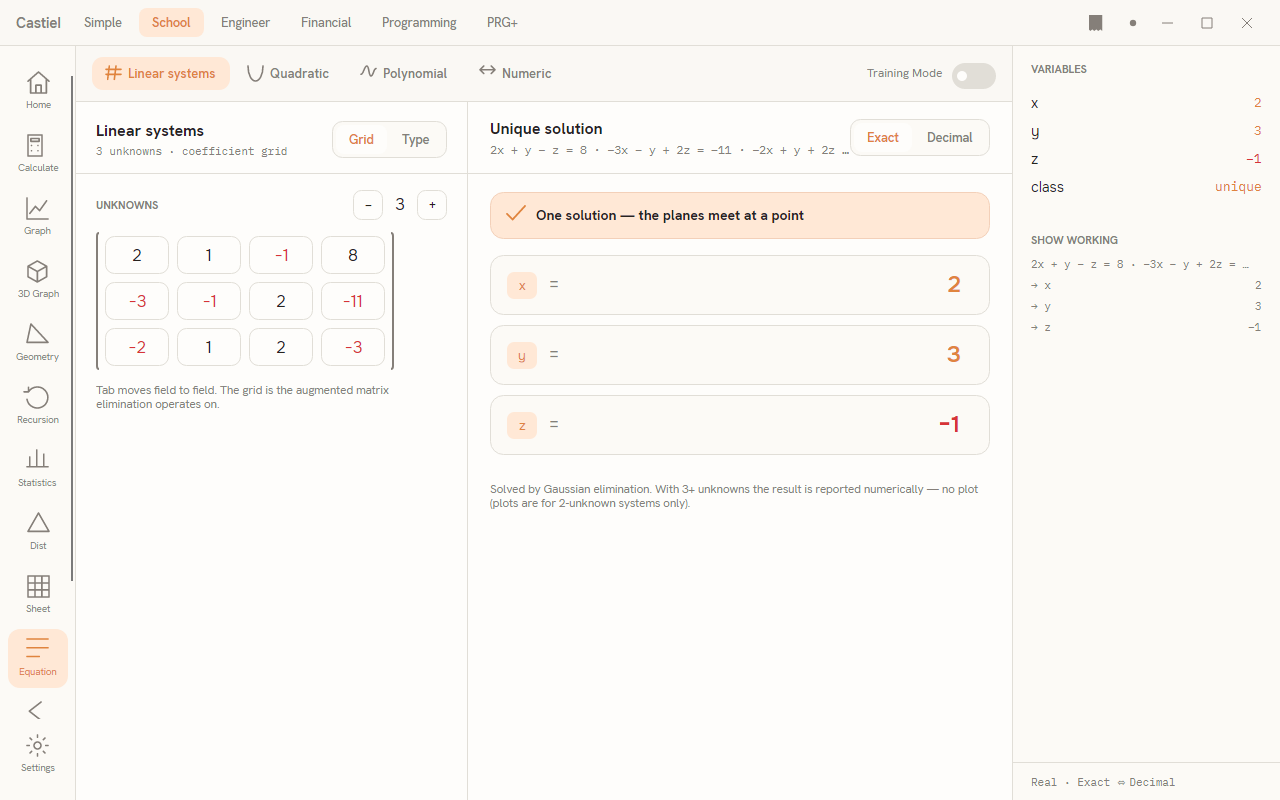This screenshot has height=800, width=1280.
Task: Click second row first cell containing -3
Action: coord(137,301)
